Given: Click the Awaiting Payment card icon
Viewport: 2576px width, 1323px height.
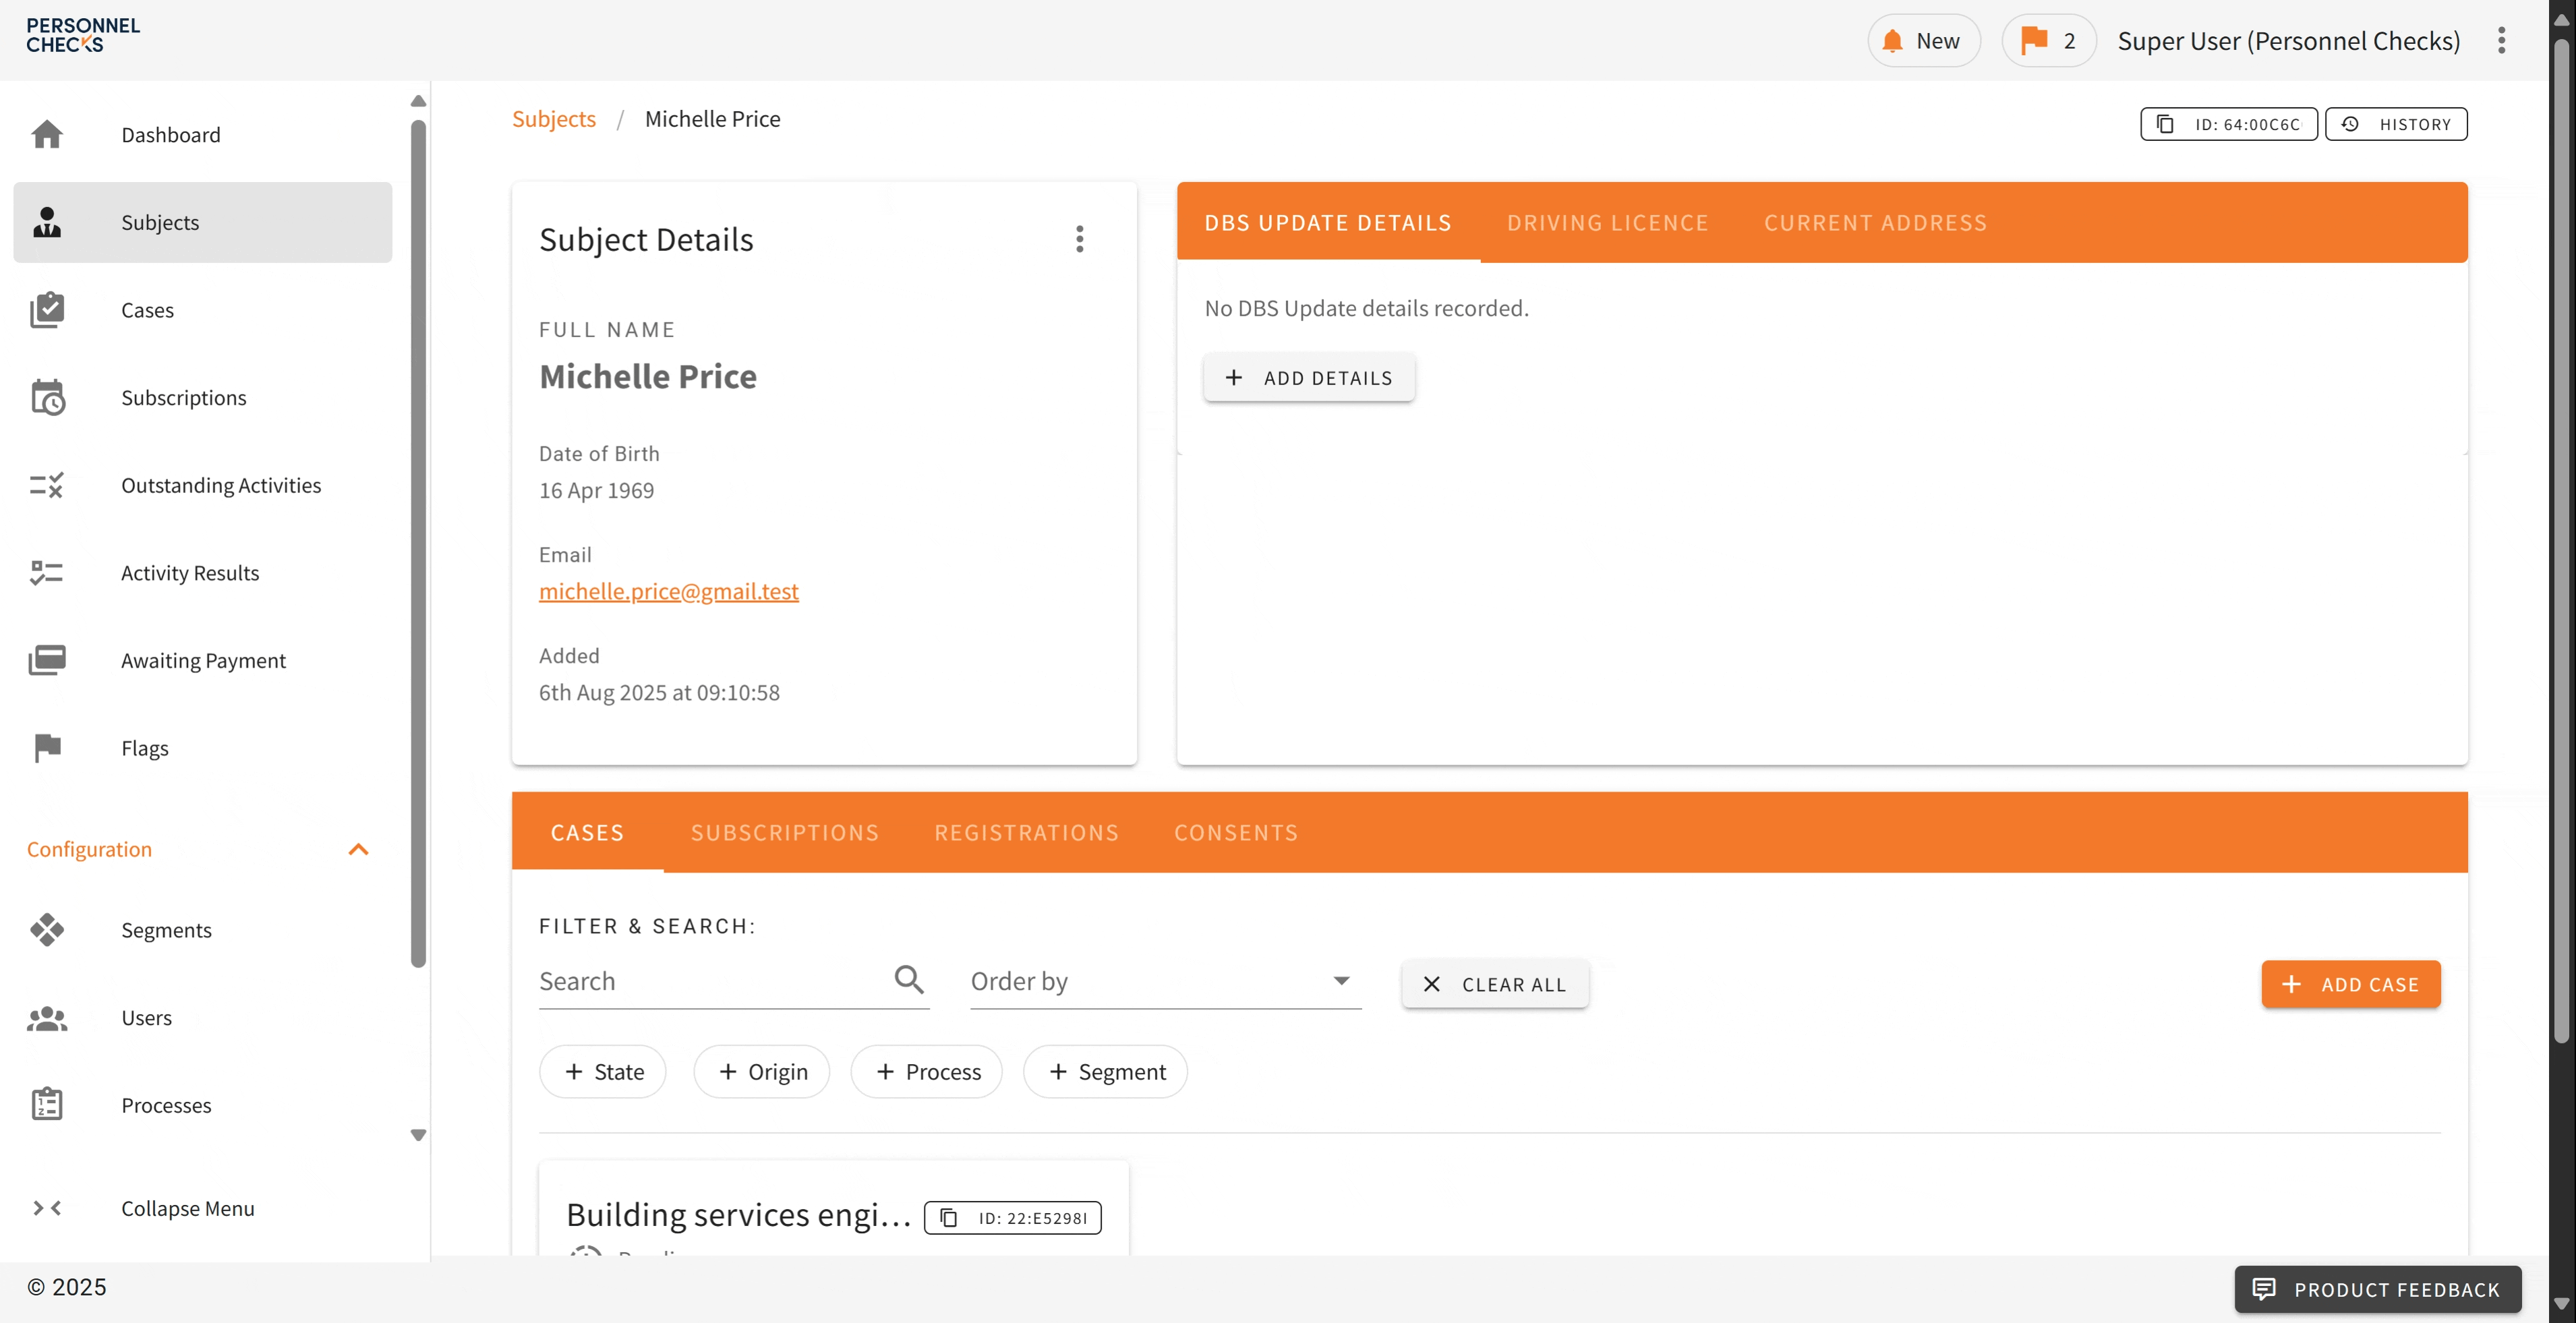Looking at the screenshot, I should 47,660.
